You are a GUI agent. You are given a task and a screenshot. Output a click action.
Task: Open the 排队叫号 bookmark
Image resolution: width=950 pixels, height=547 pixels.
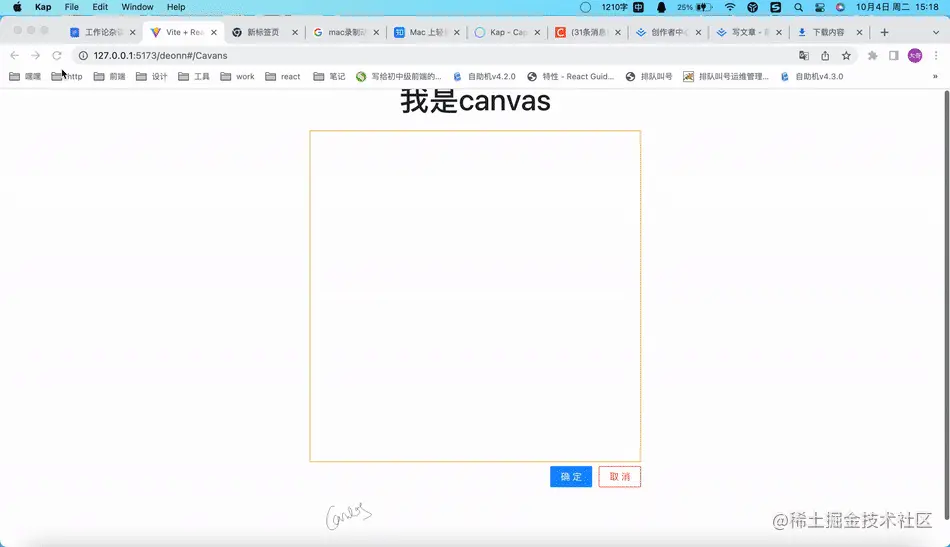[649, 76]
